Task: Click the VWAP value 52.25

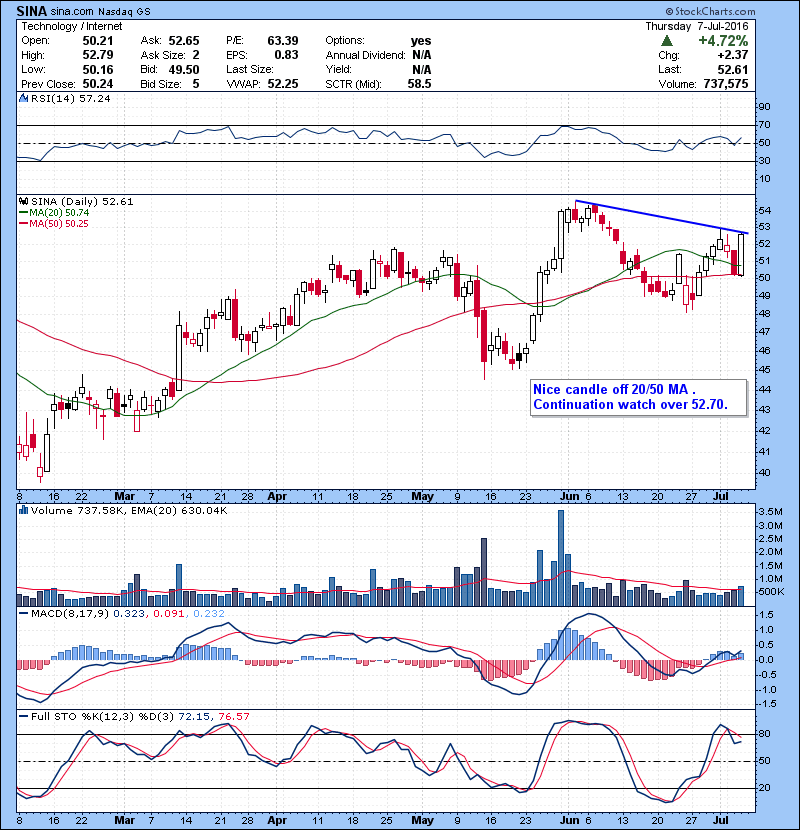Action: [x=283, y=84]
